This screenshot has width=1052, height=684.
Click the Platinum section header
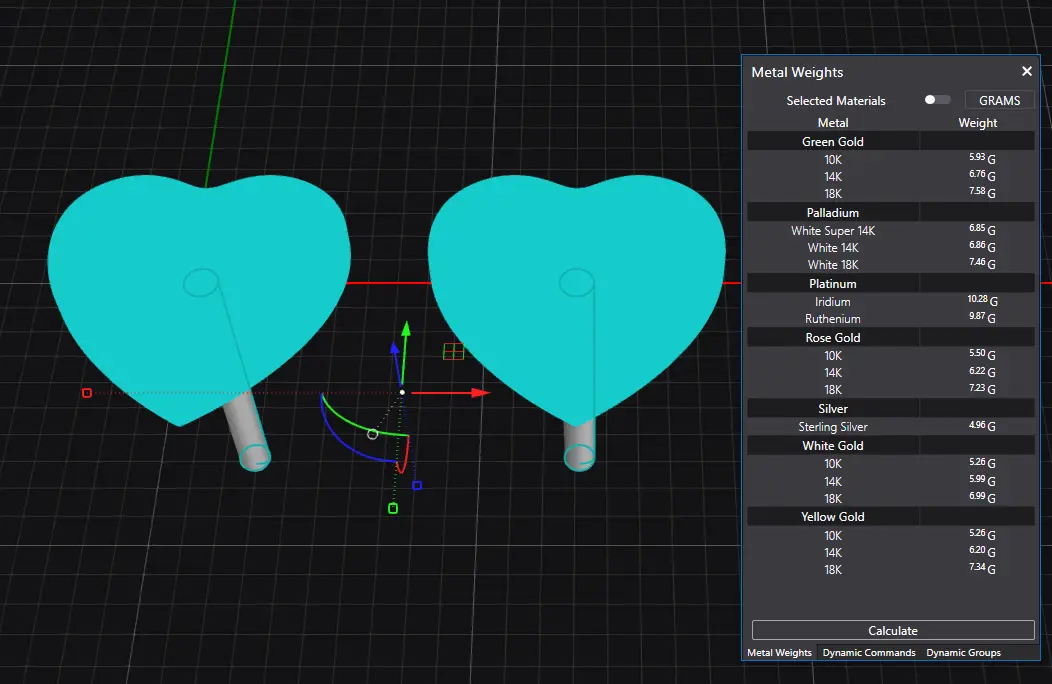tap(833, 284)
